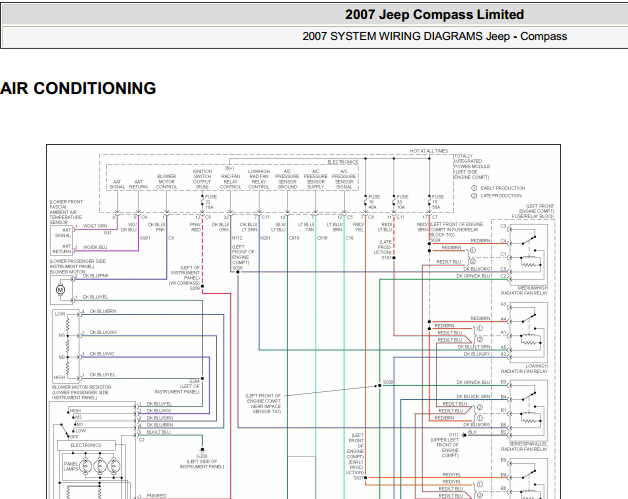Click the 'VIO/LT GRN' wire label
Image resolution: width=628 pixels, height=499 pixels.
[95, 226]
